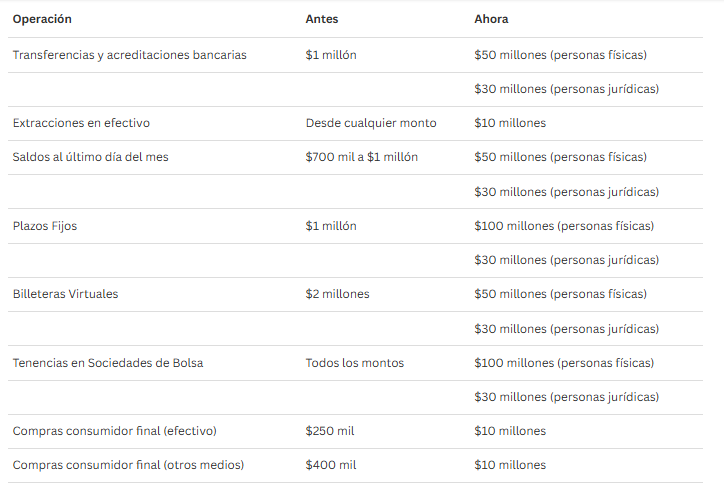Select Transferencias y acreditaciones bancarias row label
Viewport: 724px width, 487px height.
(130, 55)
